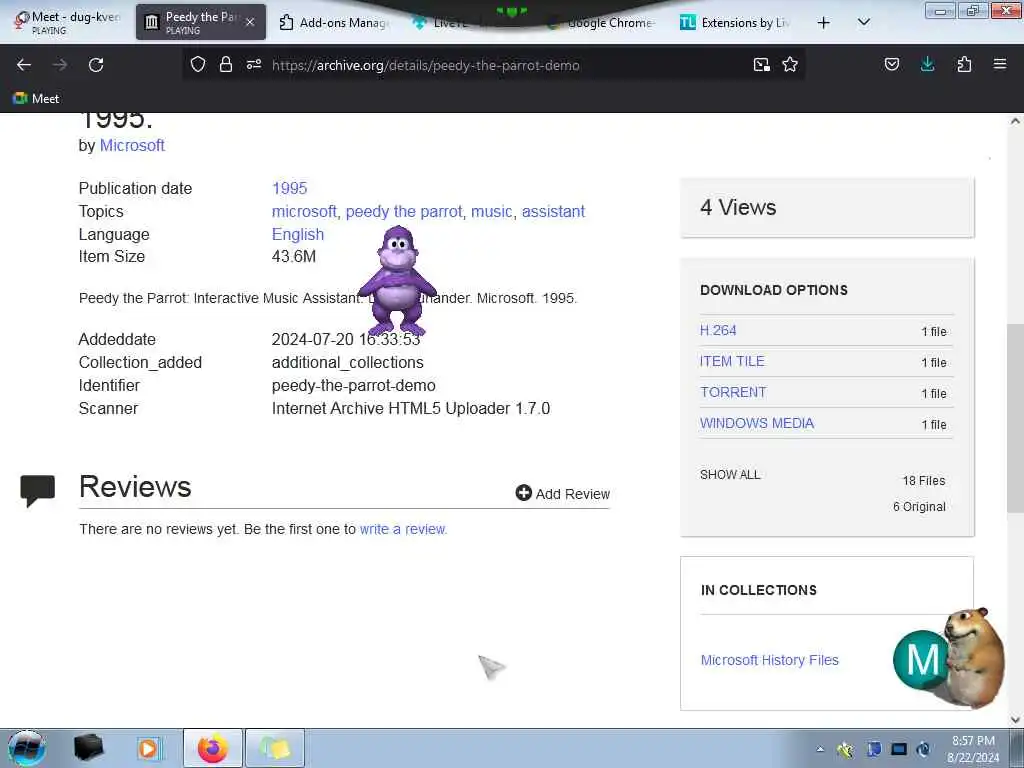Open the Meet bookmark in bookmarks bar
Screen dimensions: 1024x768
36,99
